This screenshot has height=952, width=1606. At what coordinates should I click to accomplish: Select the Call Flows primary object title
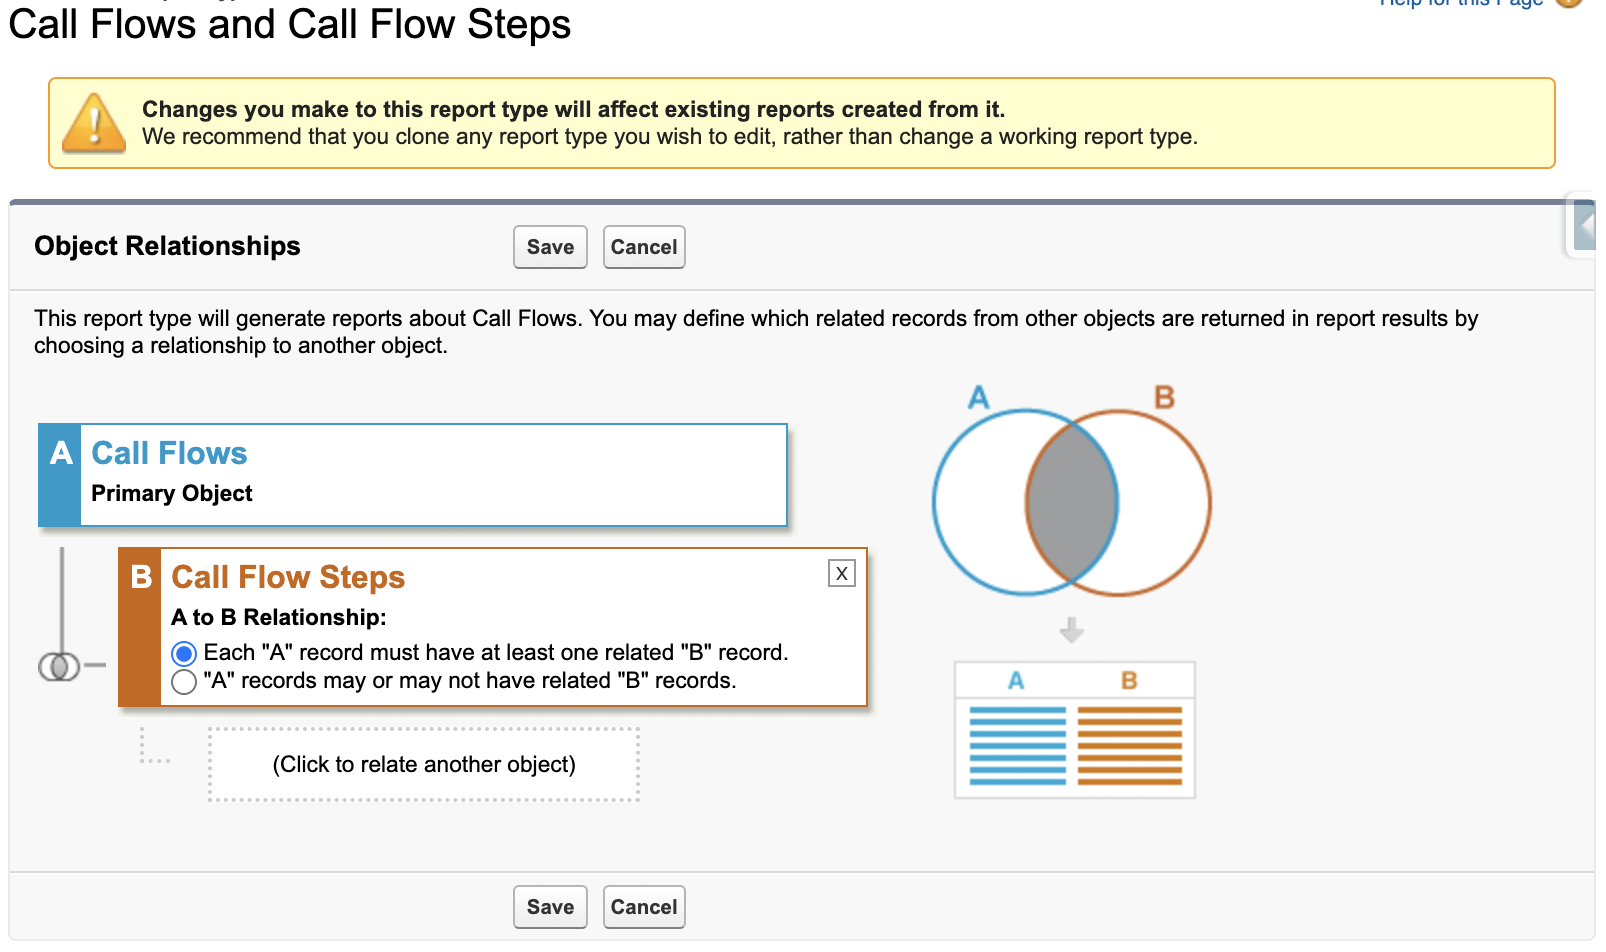[x=169, y=453]
